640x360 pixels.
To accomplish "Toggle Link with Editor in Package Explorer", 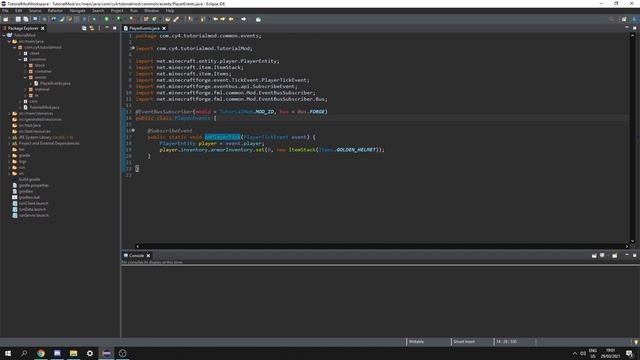I will [x=92, y=28].
